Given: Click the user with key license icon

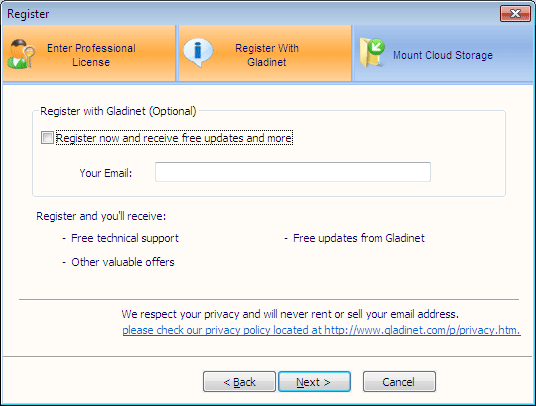Looking at the screenshot, I should (x=21, y=54).
